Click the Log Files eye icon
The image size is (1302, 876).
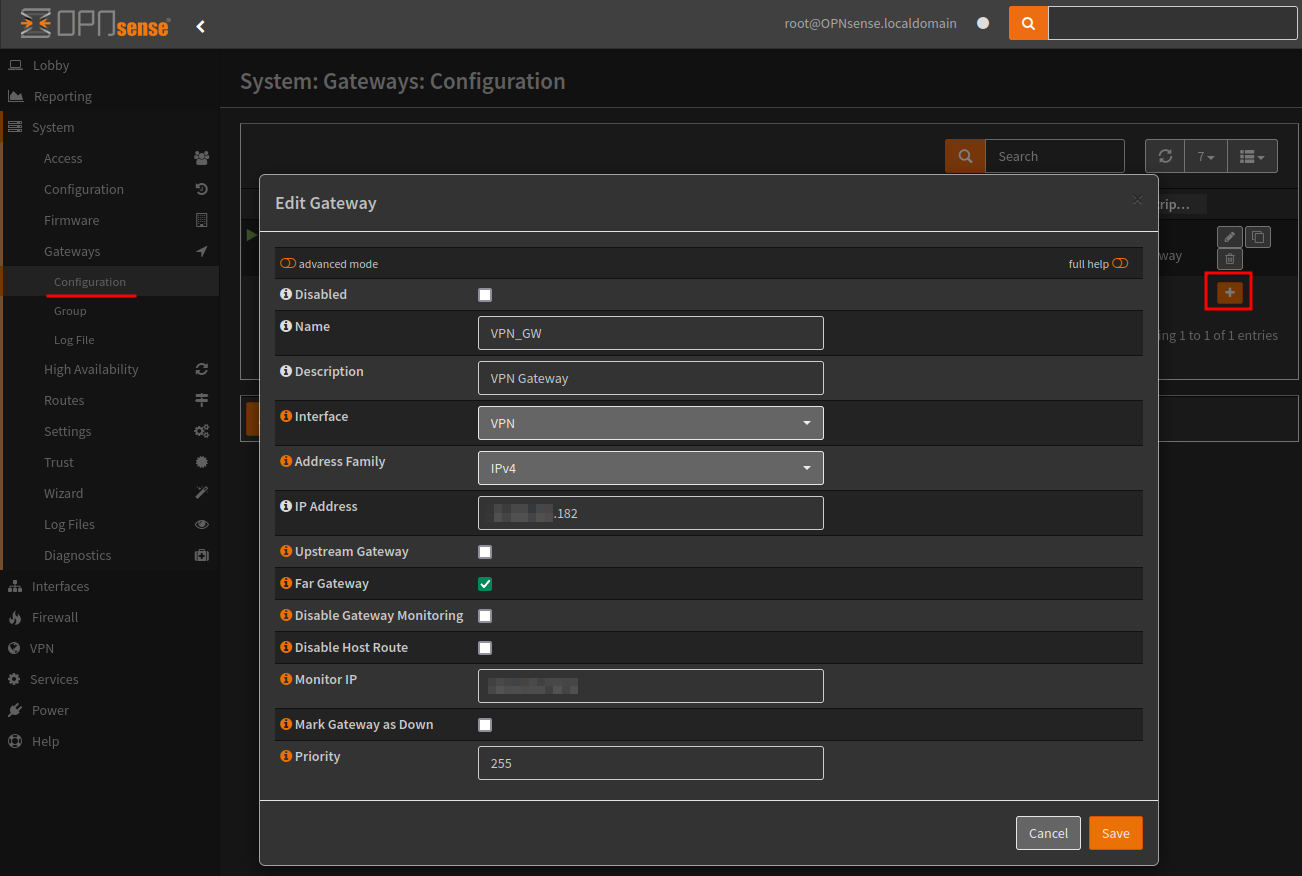pos(201,524)
